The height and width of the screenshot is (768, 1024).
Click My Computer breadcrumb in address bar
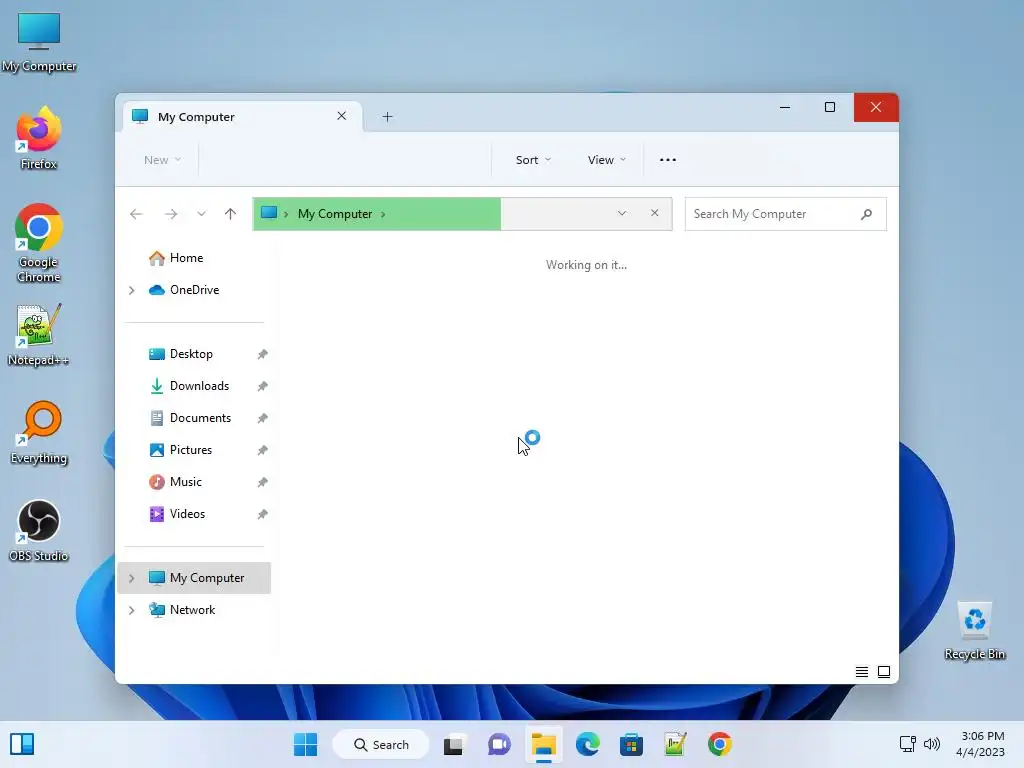[334, 214]
